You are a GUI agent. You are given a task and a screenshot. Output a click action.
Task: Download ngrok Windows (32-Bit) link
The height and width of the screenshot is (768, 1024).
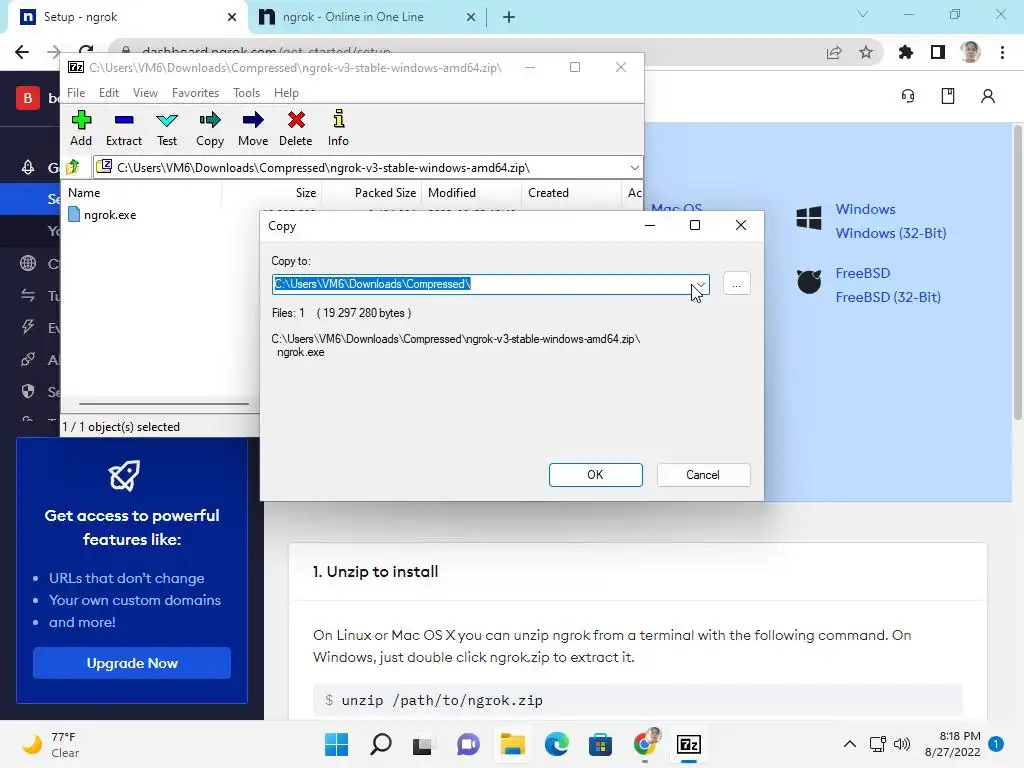coord(891,233)
